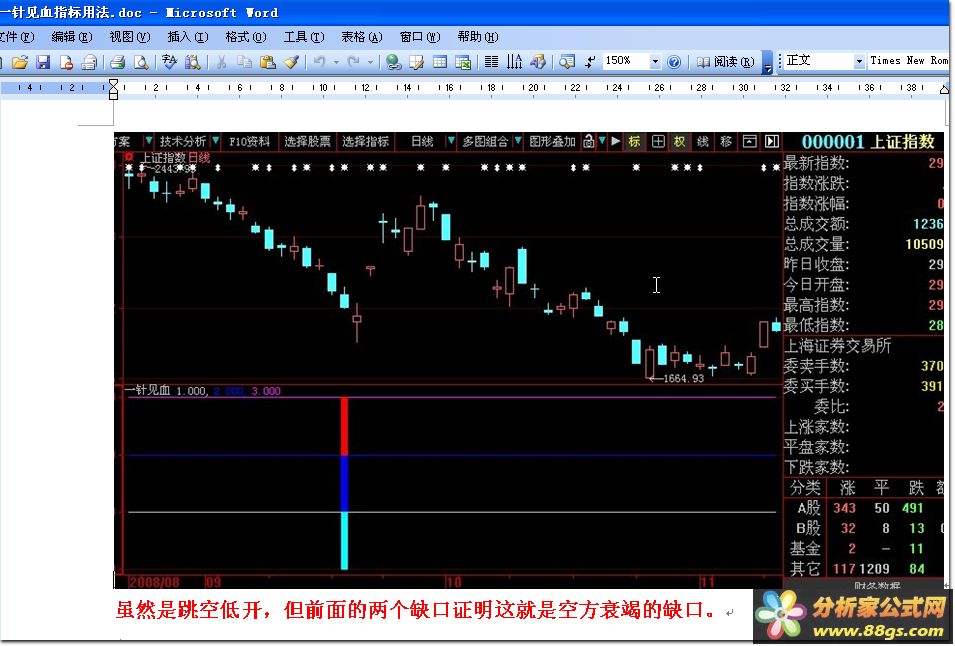Click the Paste clipboard icon

coord(267,61)
